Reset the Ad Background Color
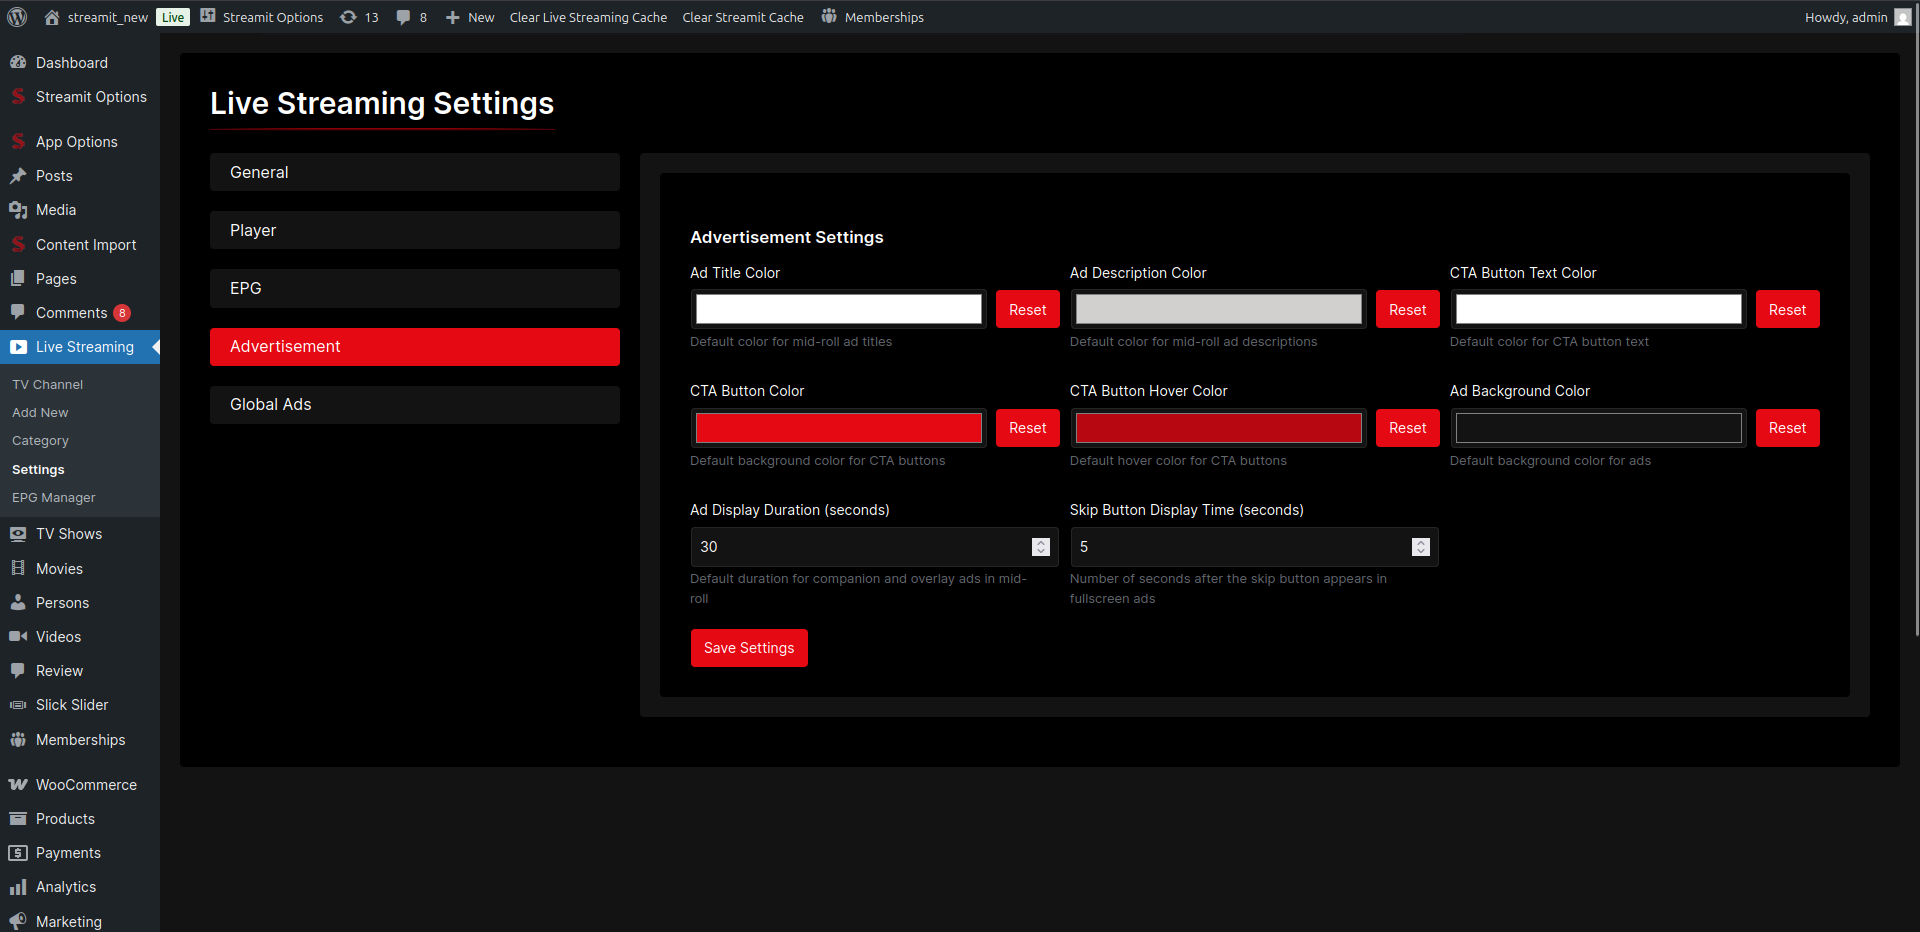 [x=1787, y=427]
